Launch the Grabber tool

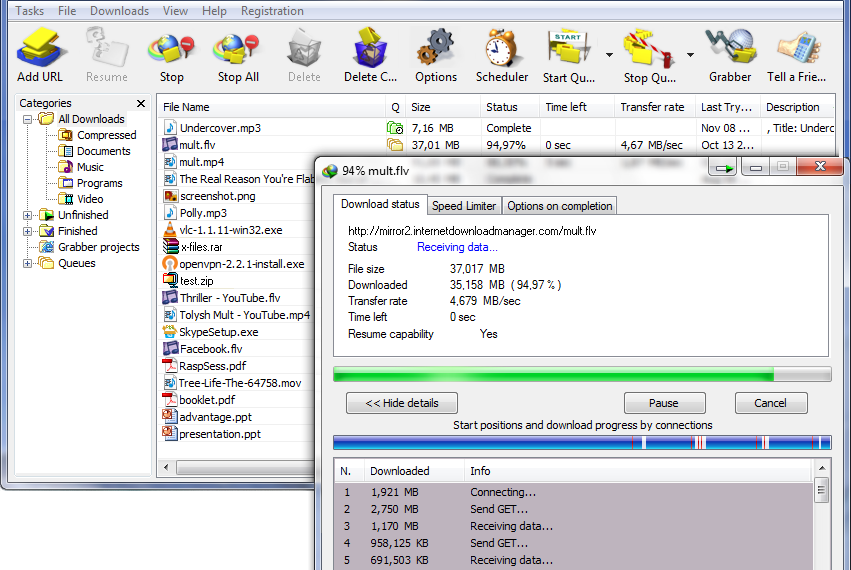click(729, 50)
